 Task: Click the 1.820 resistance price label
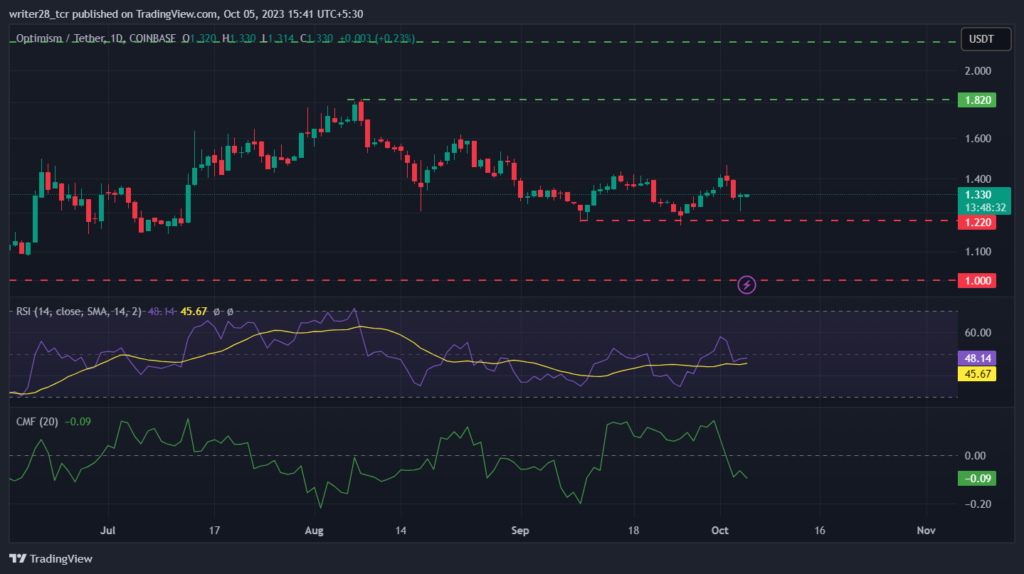coord(976,100)
